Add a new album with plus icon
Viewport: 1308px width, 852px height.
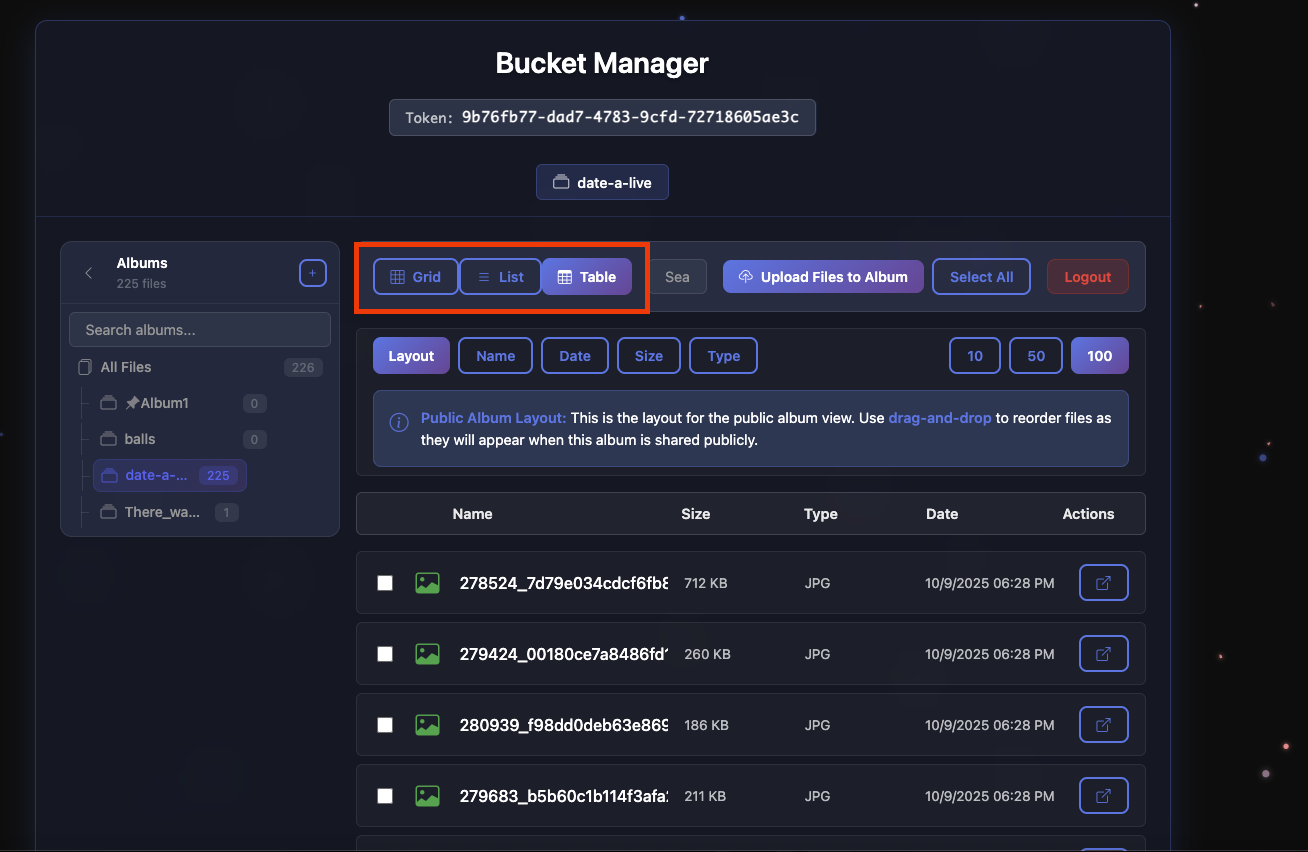click(x=312, y=273)
